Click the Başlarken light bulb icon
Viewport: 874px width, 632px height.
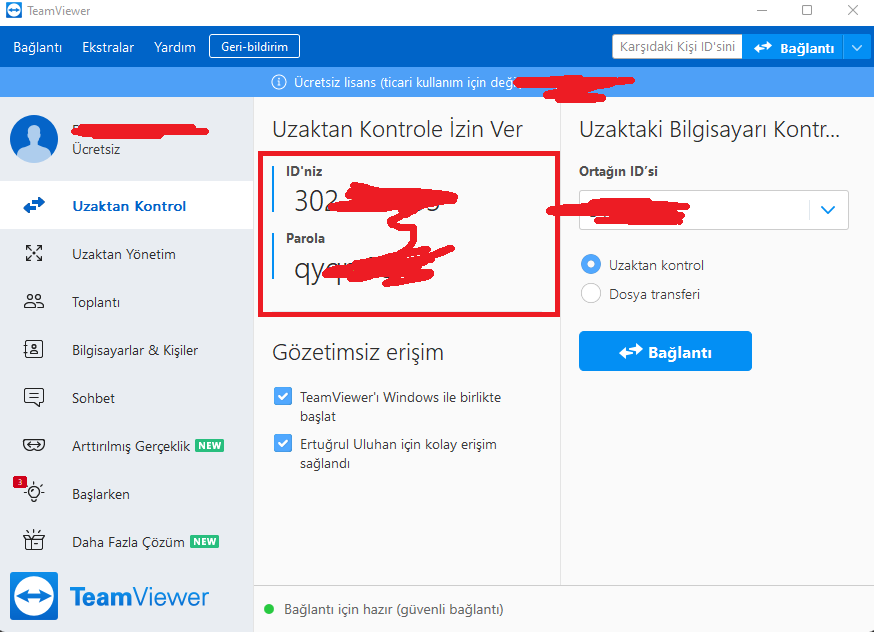35,492
